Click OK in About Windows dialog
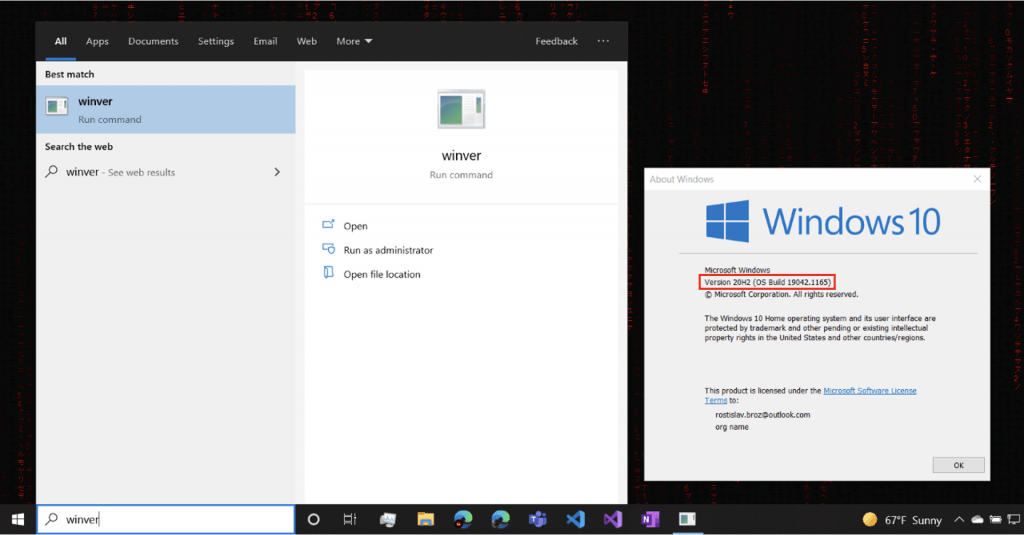The image size is (1024, 535). coord(957,465)
